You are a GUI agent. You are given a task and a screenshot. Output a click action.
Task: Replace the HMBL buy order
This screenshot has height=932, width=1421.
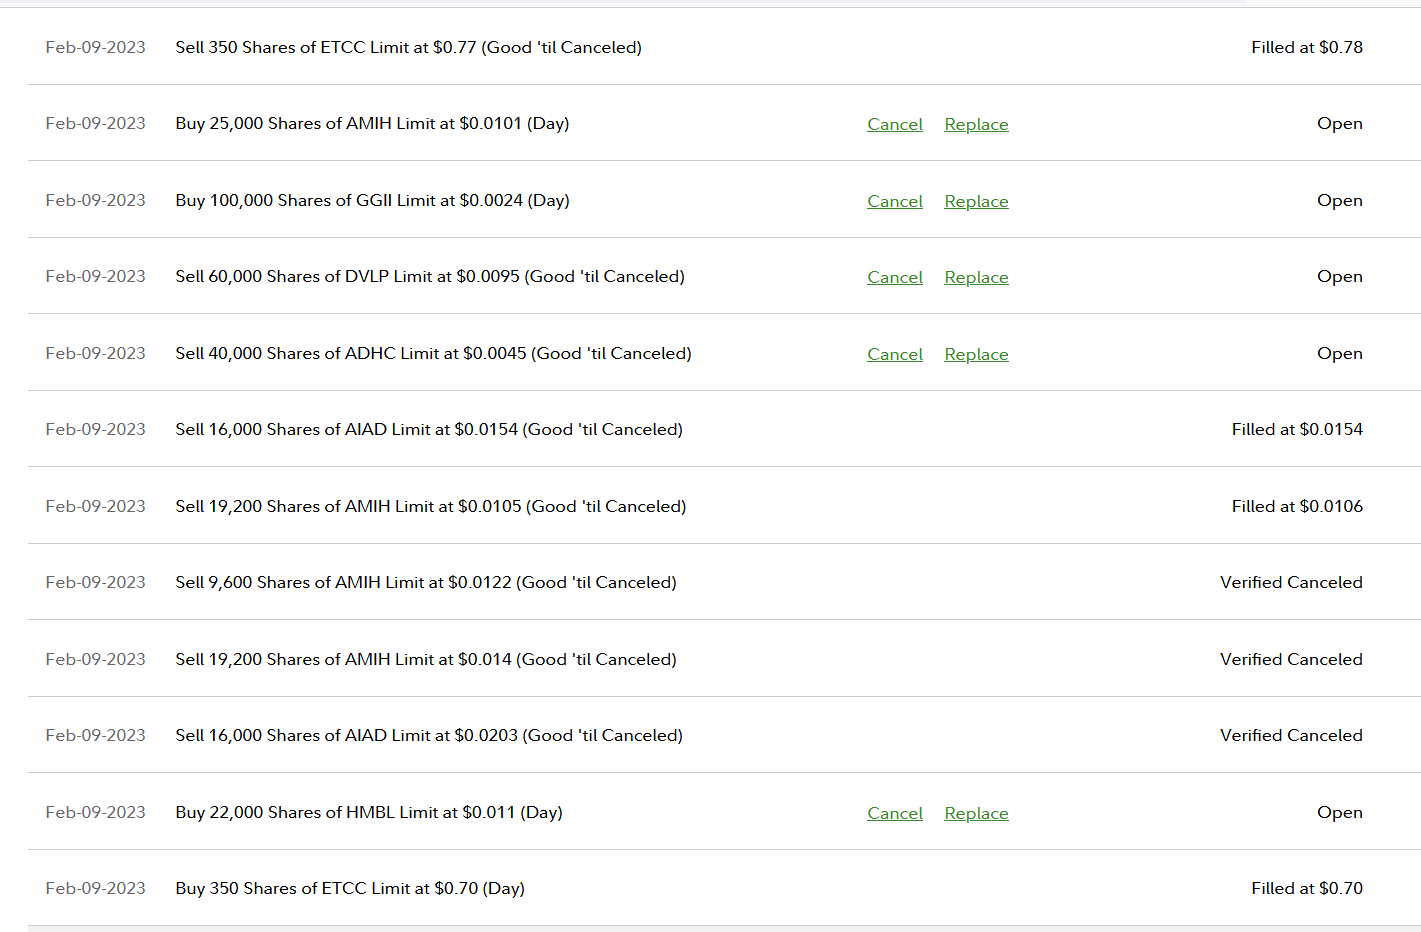pyautogui.click(x=976, y=813)
